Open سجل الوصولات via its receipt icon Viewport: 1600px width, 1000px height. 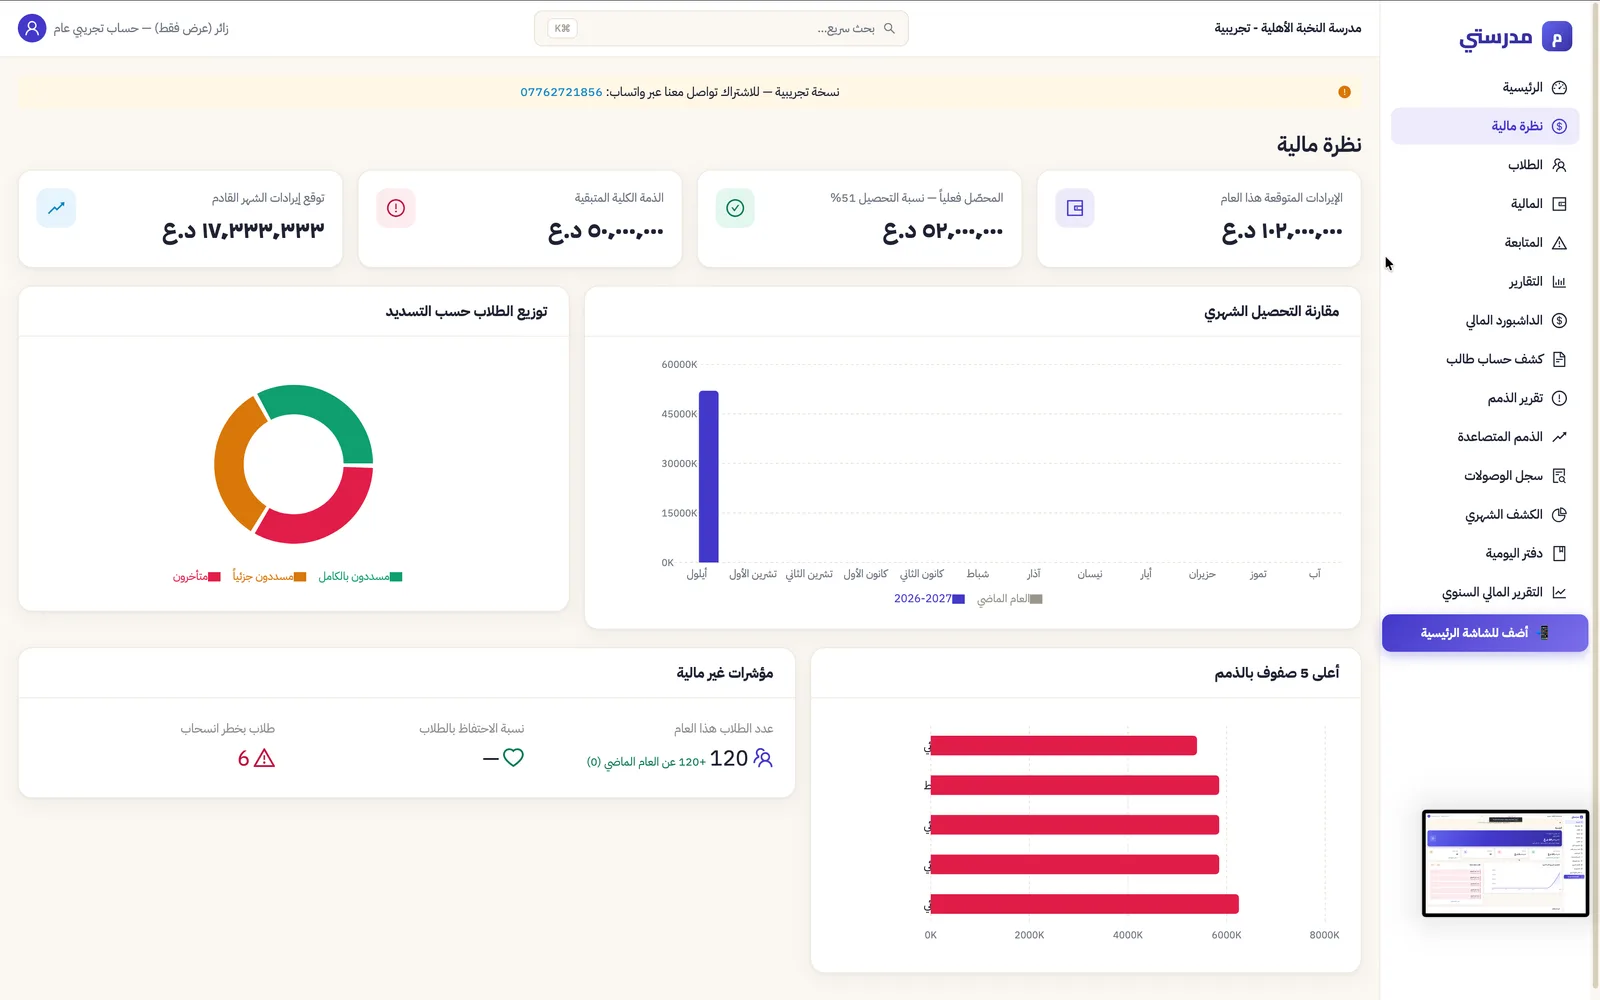[1559, 476]
